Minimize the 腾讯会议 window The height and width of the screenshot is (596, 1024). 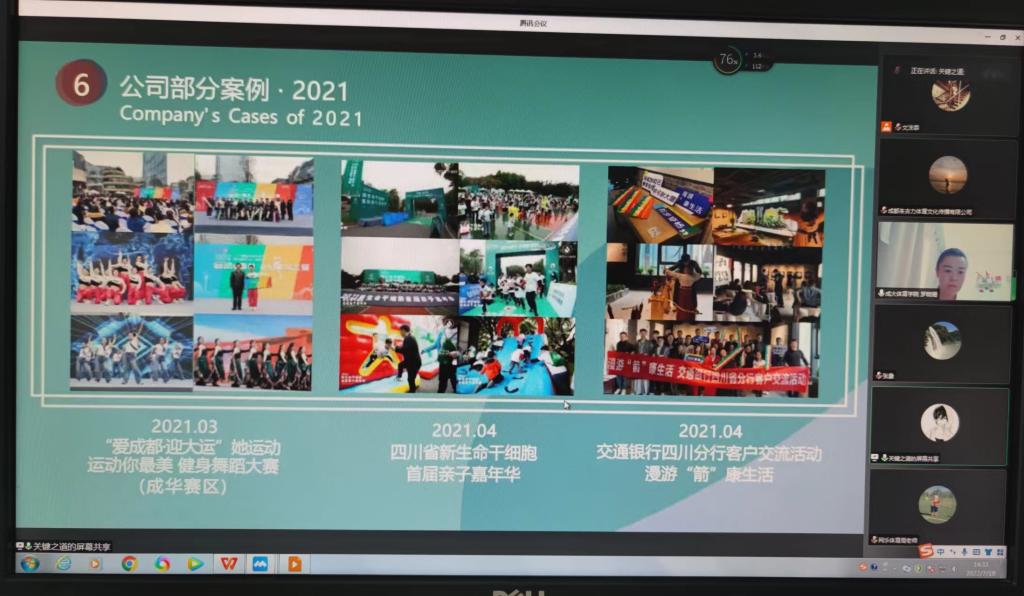pos(987,37)
